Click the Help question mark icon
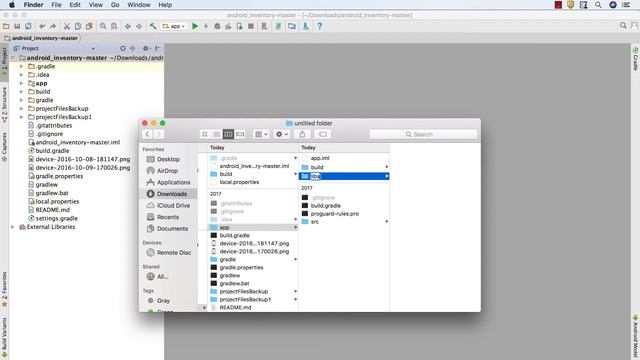The image size is (640, 360). click(x=320, y=26)
